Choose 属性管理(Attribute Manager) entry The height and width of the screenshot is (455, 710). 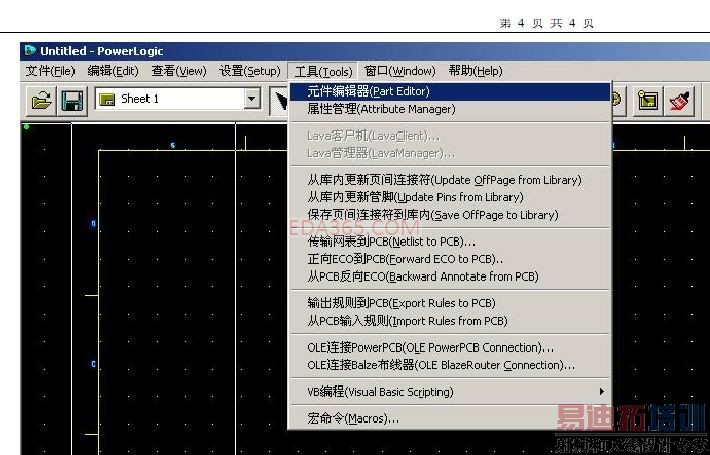coord(450,109)
